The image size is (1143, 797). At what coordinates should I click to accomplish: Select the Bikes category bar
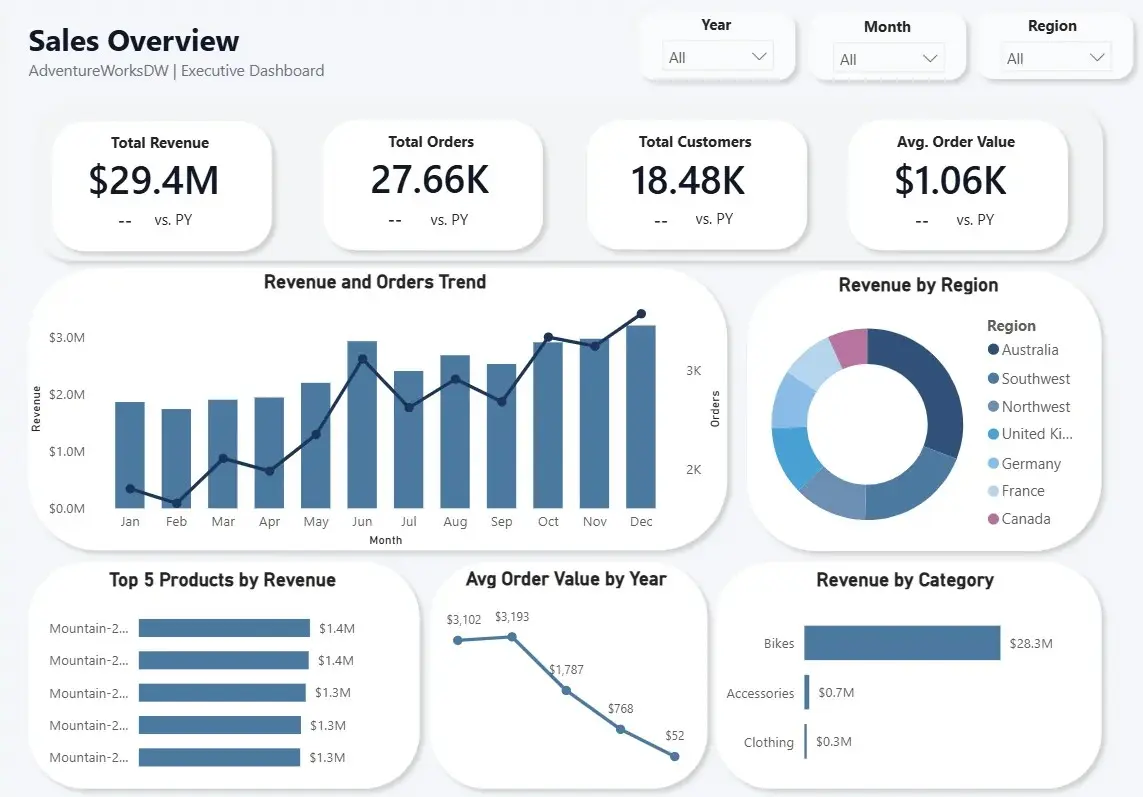click(x=902, y=642)
